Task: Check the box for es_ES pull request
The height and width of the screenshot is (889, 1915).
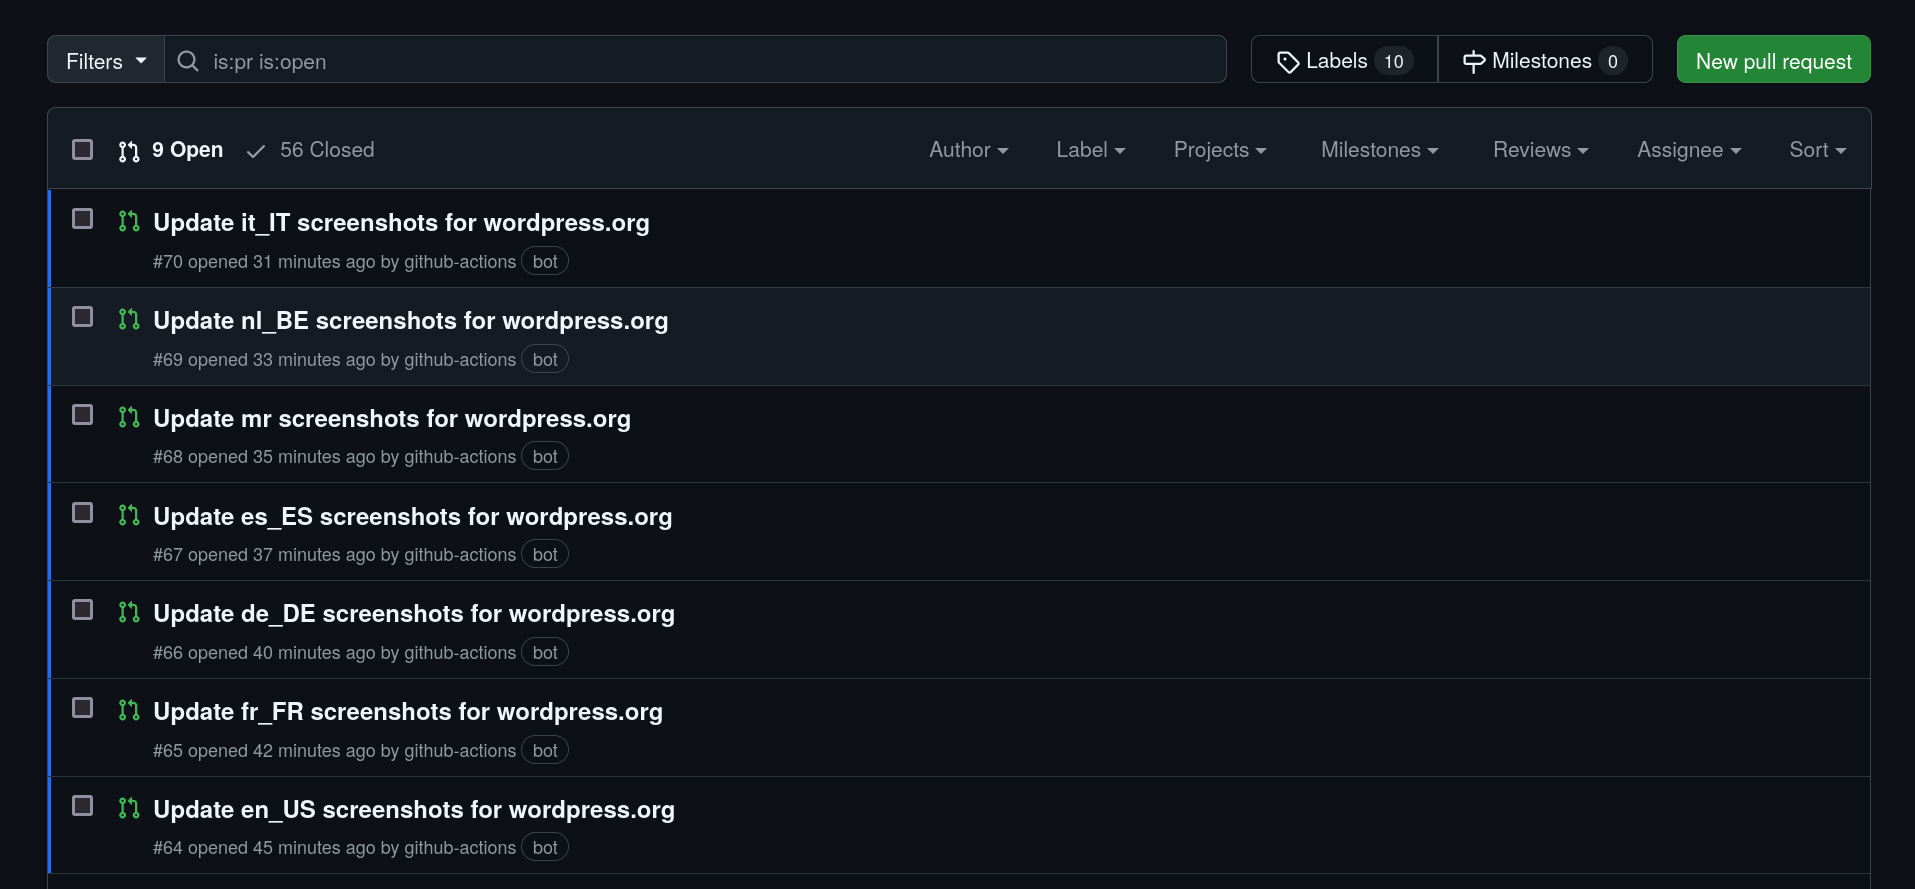Action: pyautogui.click(x=83, y=513)
